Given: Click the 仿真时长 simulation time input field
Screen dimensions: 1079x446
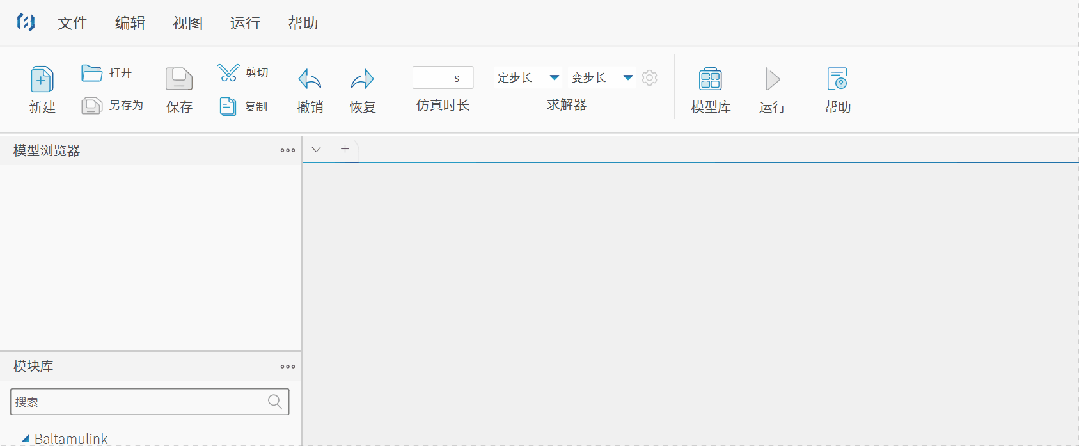Looking at the screenshot, I should click(442, 78).
